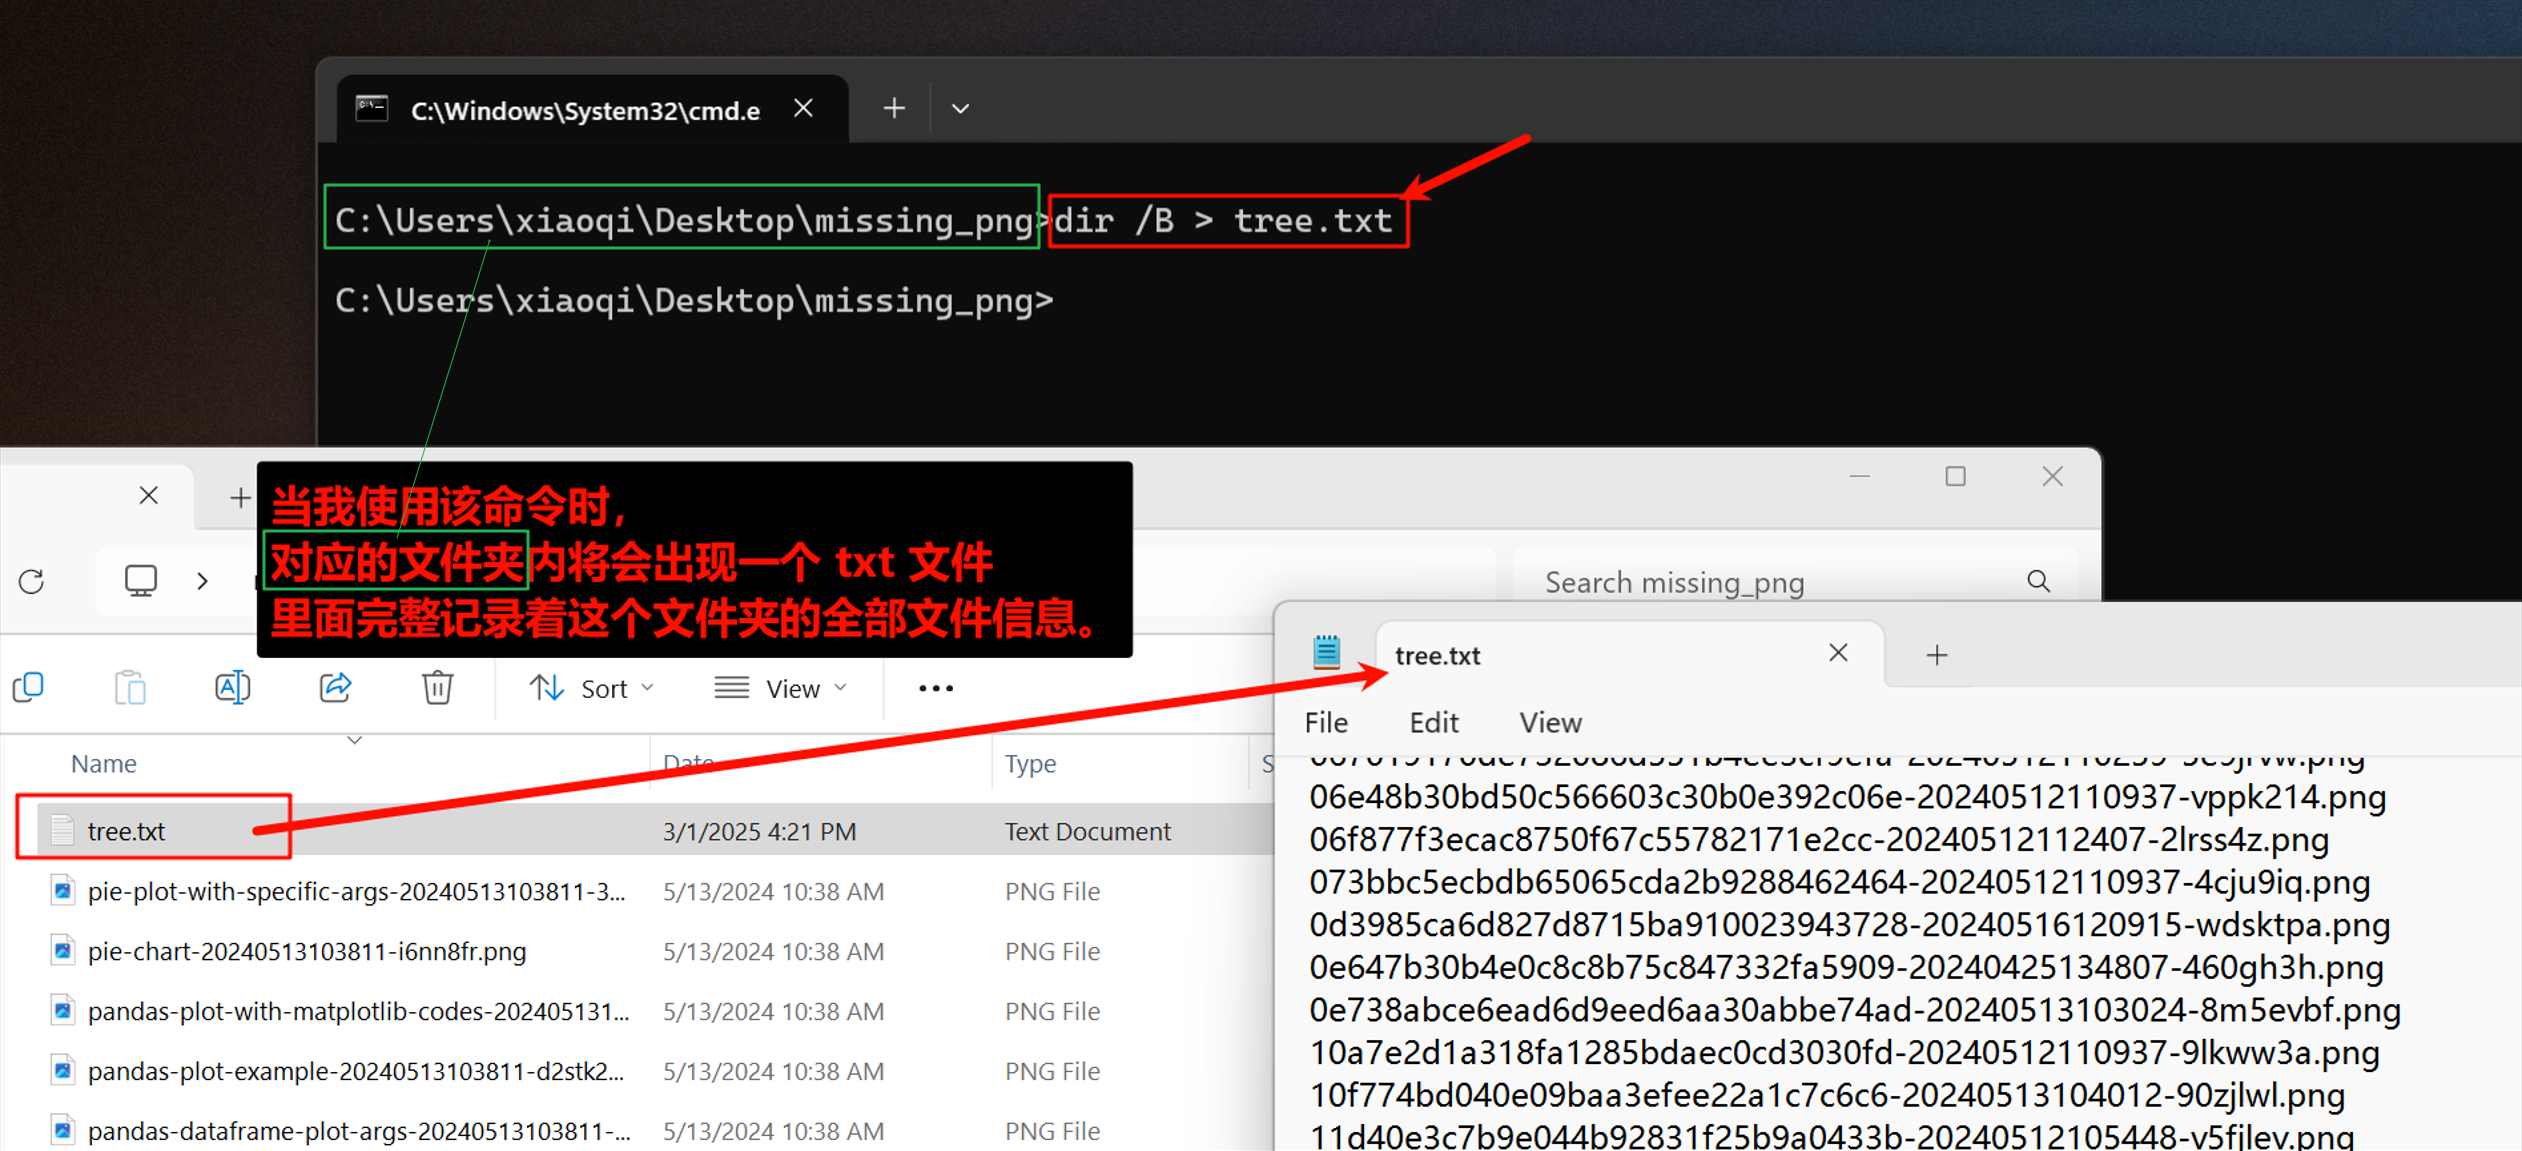Open Notepad File menu
Image resolution: width=2522 pixels, height=1151 pixels.
(1326, 722)
